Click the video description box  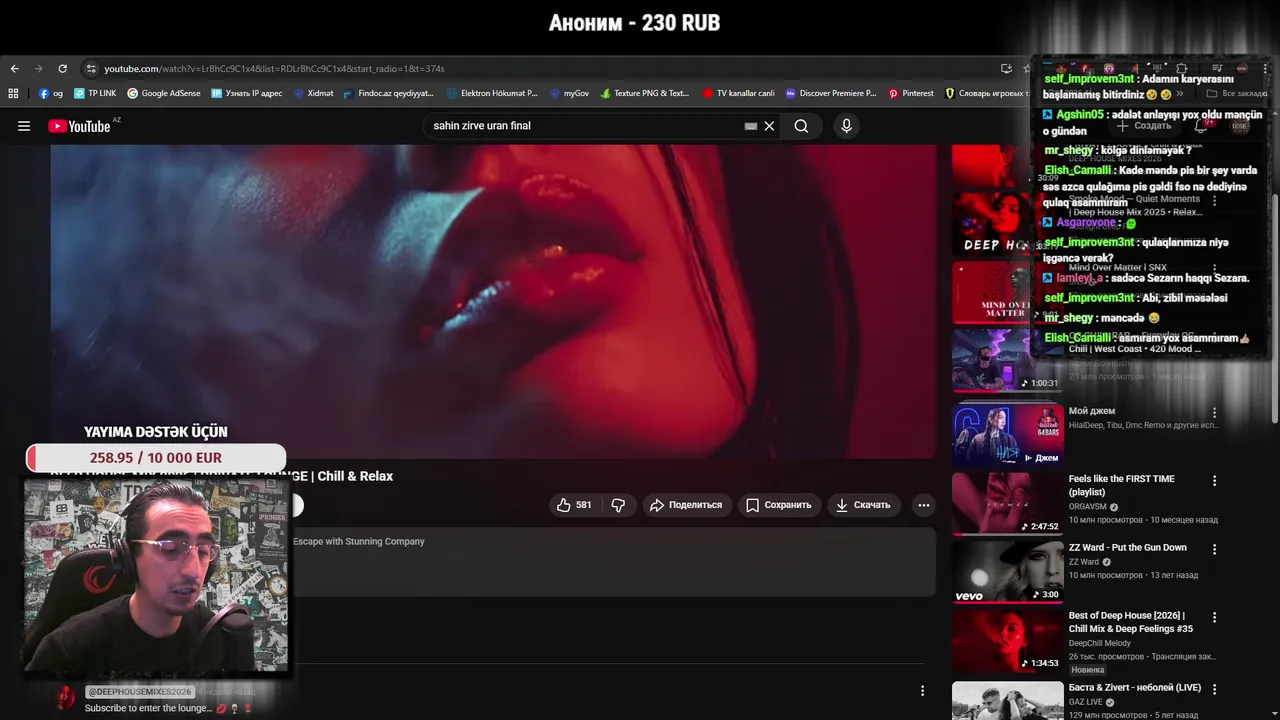point(493,561)
